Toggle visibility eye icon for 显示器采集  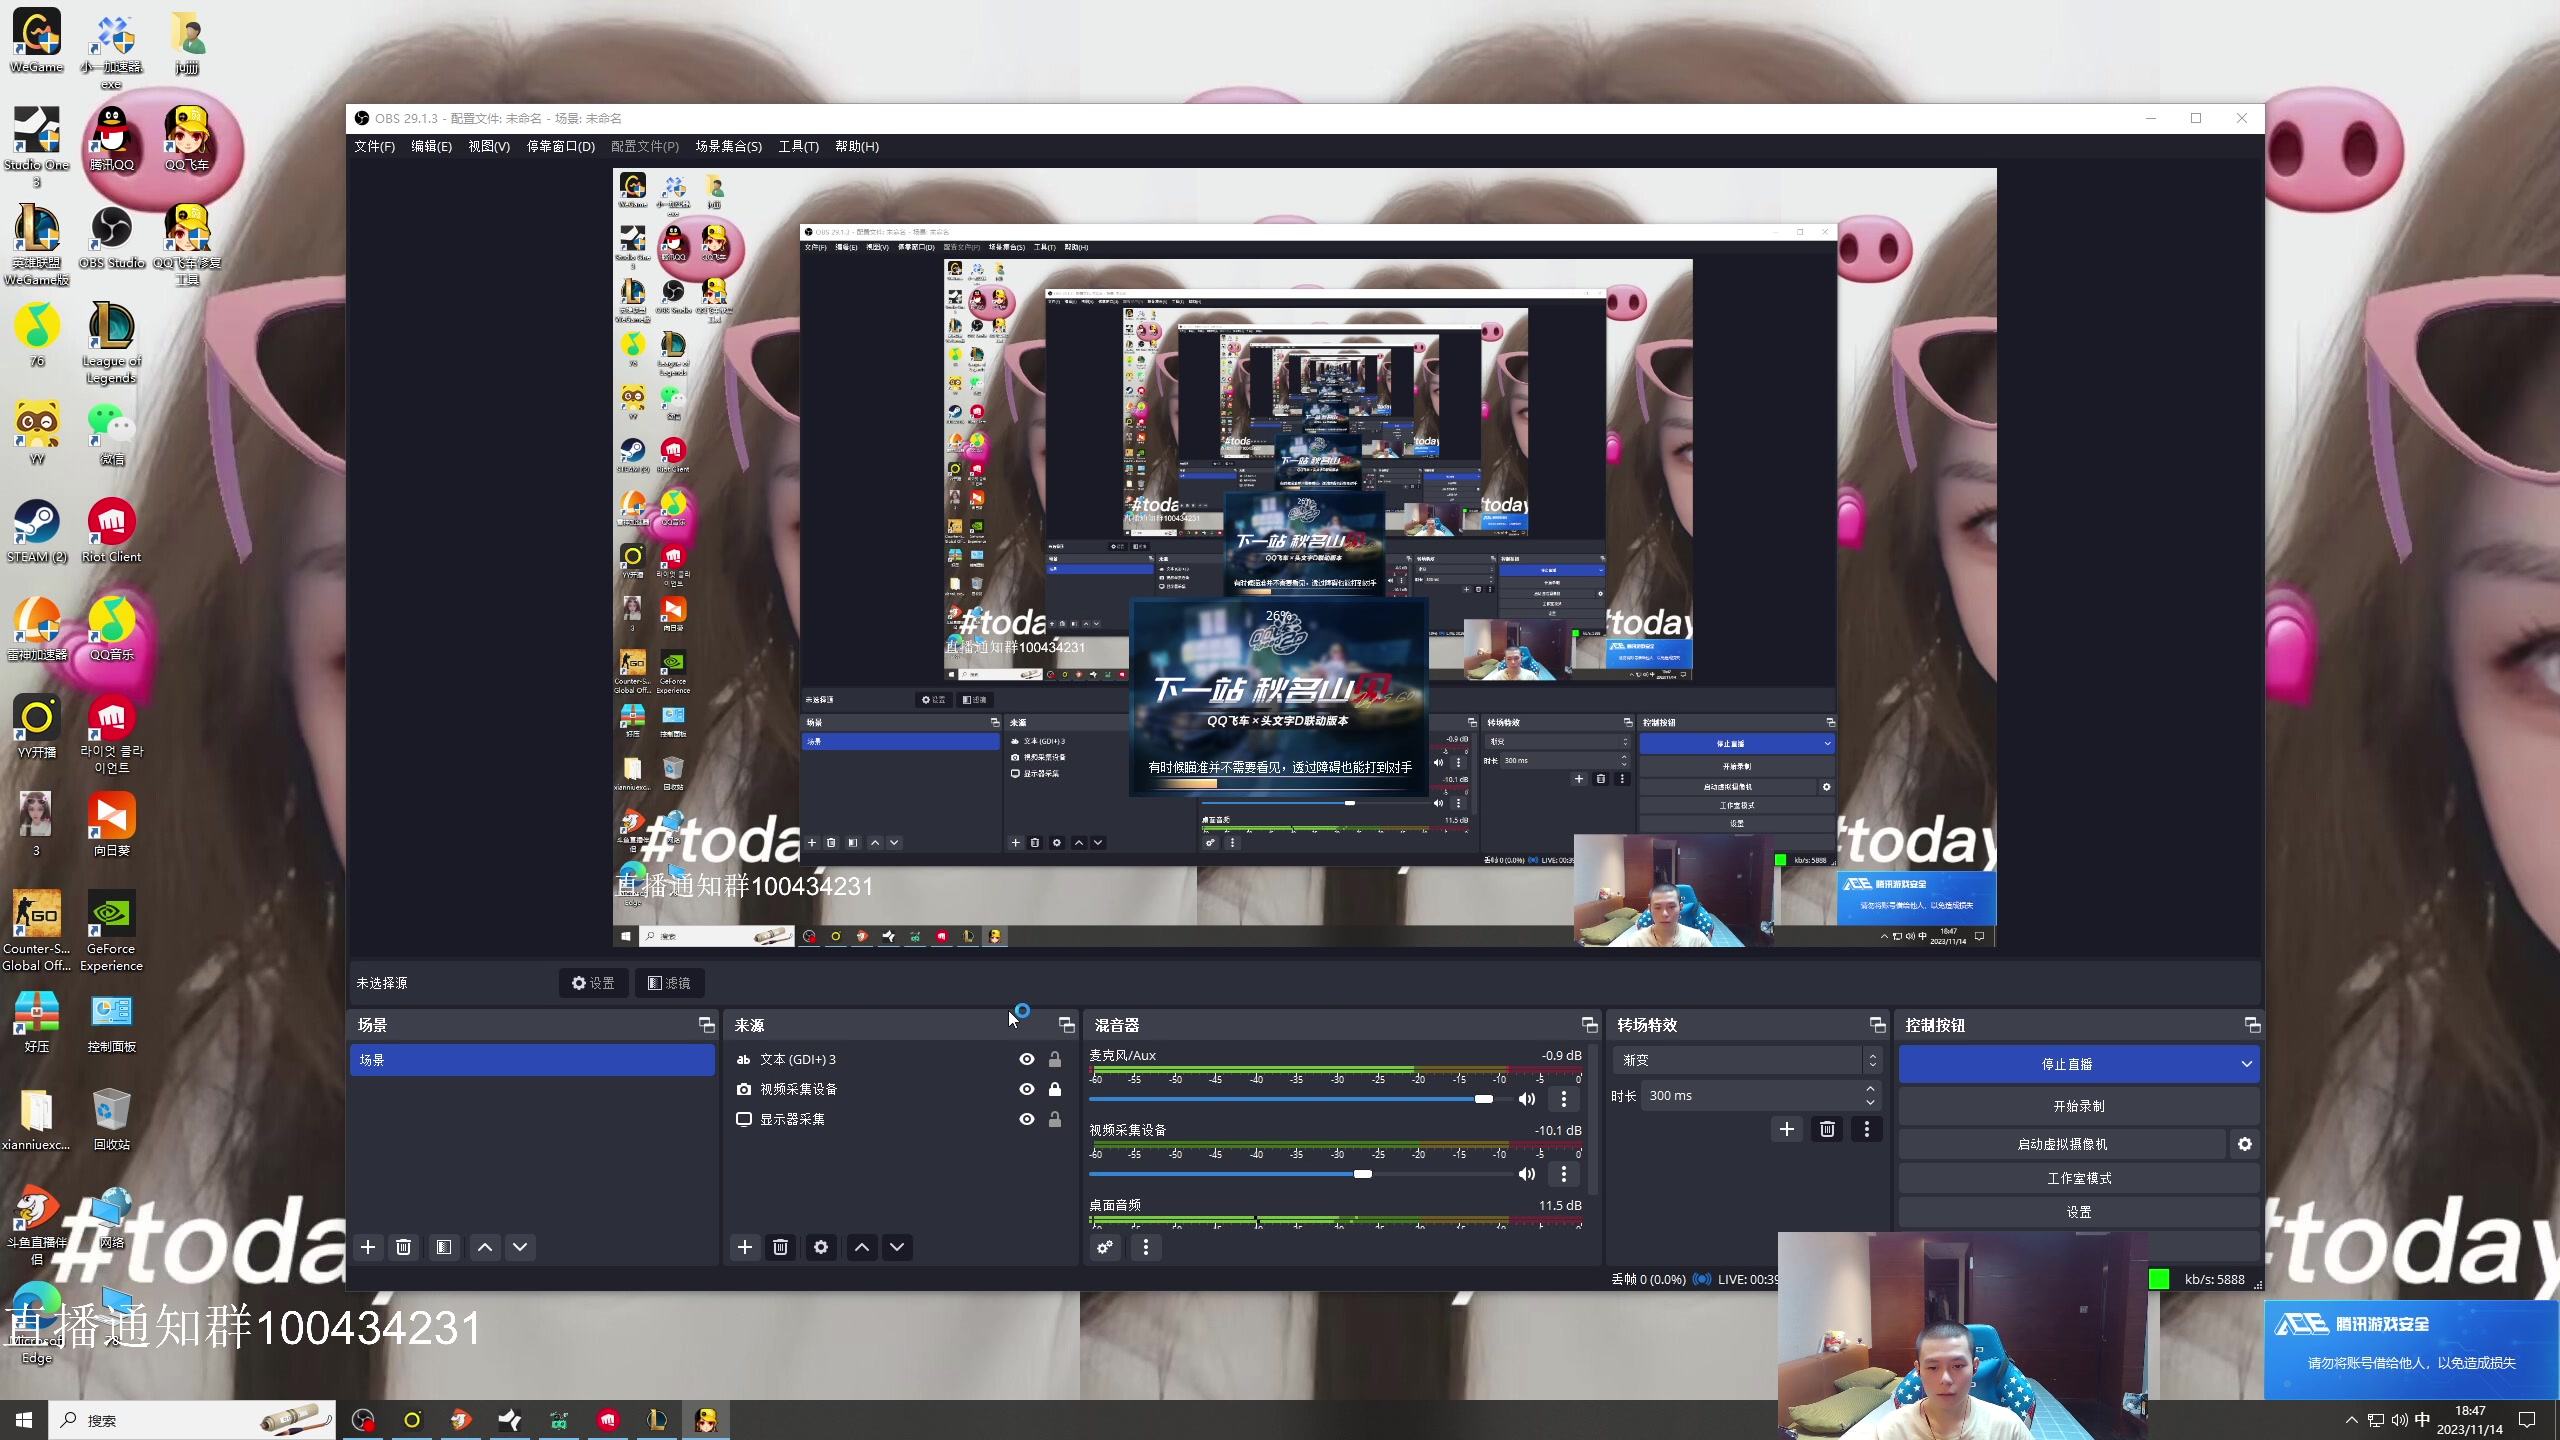coord(1027,1118)
